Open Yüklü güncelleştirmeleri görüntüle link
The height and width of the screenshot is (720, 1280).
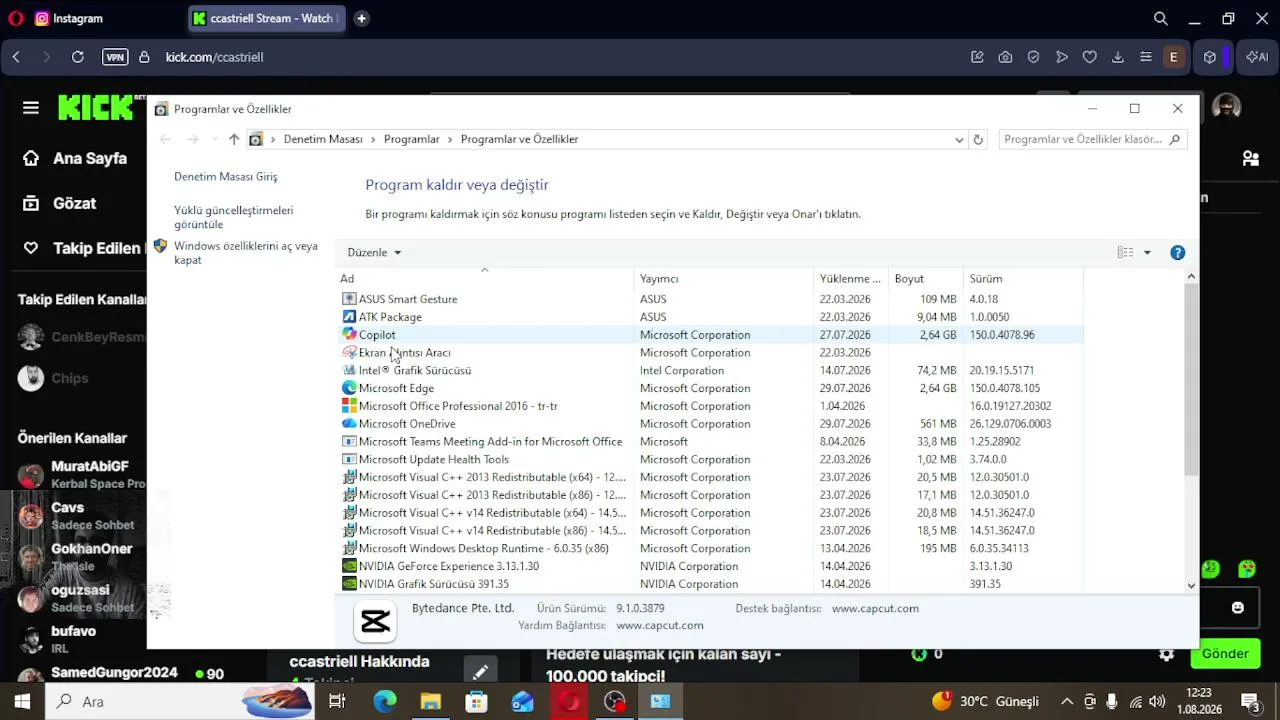pos(234,218)
